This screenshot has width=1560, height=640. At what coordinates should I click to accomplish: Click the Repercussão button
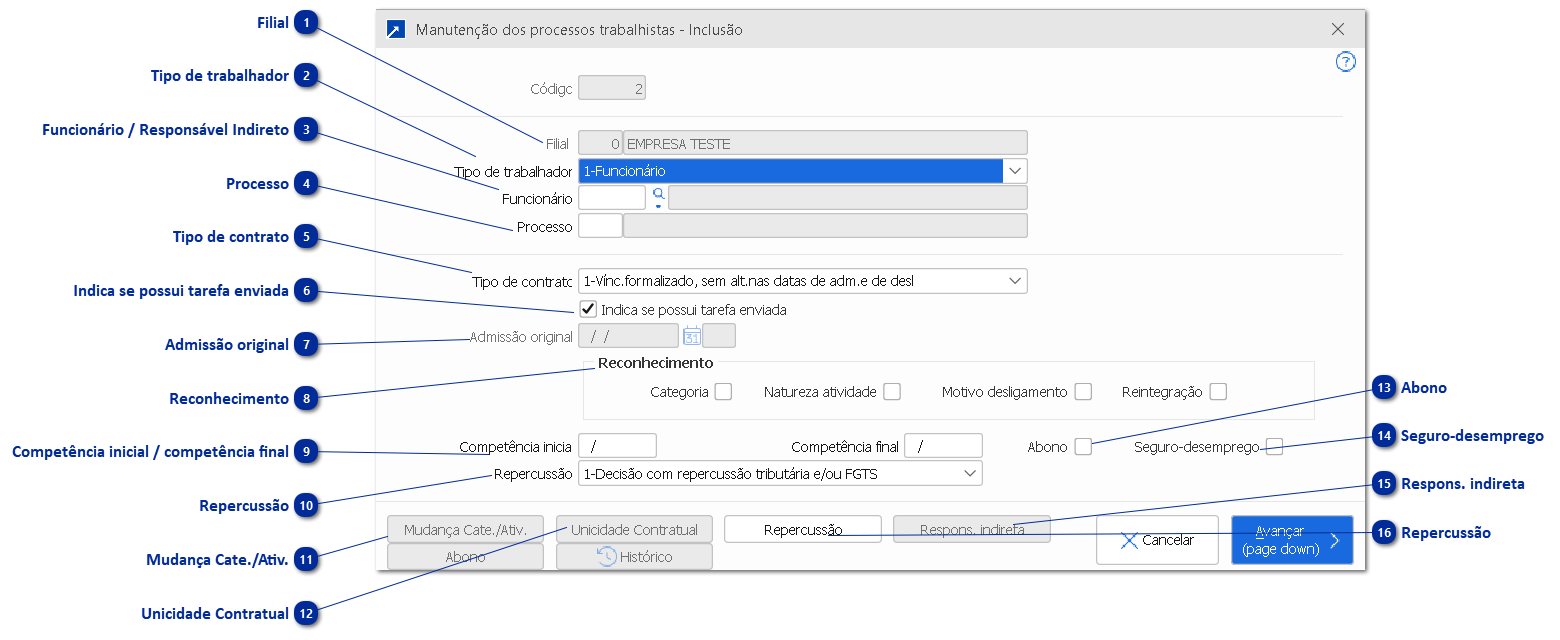(802, 529)
